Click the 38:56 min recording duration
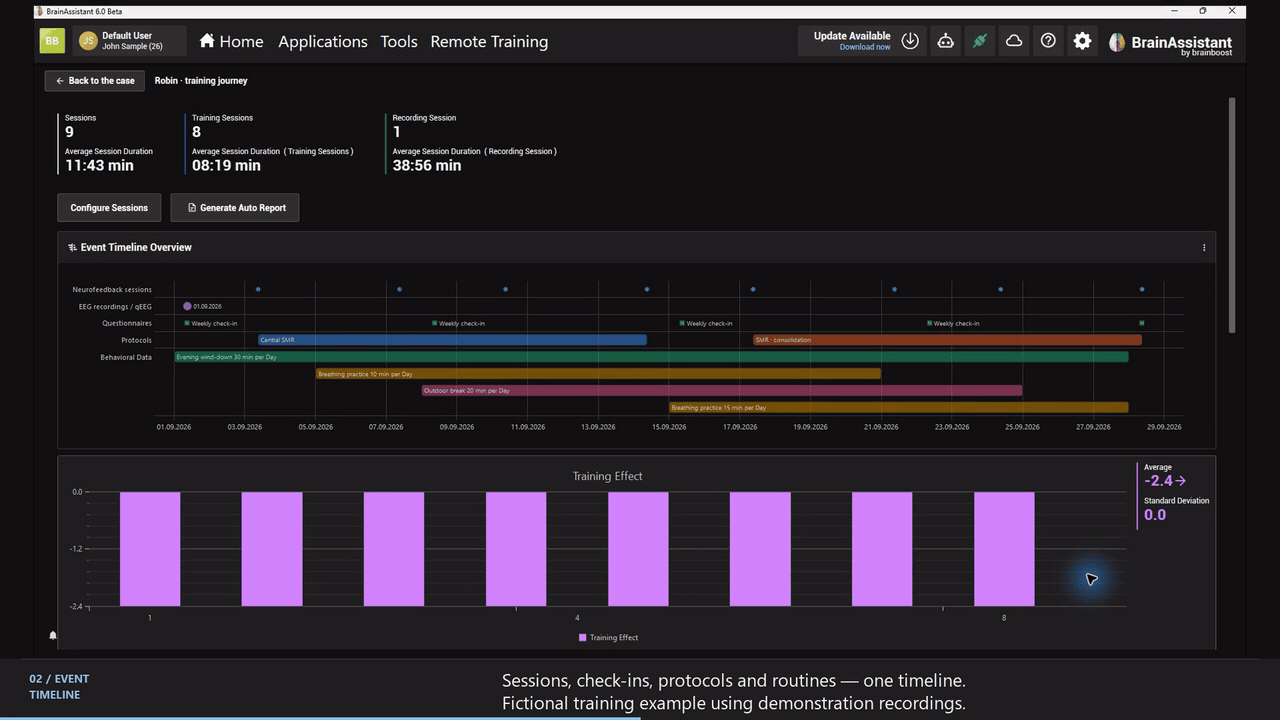 click(427, 166)
